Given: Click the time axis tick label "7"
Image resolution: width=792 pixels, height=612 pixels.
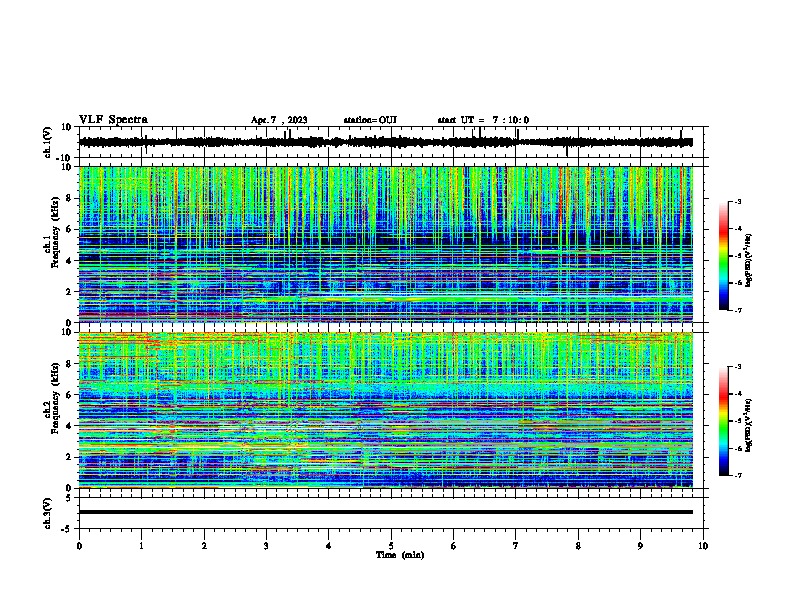Looking at the screenshot, I should pos(516,546).
